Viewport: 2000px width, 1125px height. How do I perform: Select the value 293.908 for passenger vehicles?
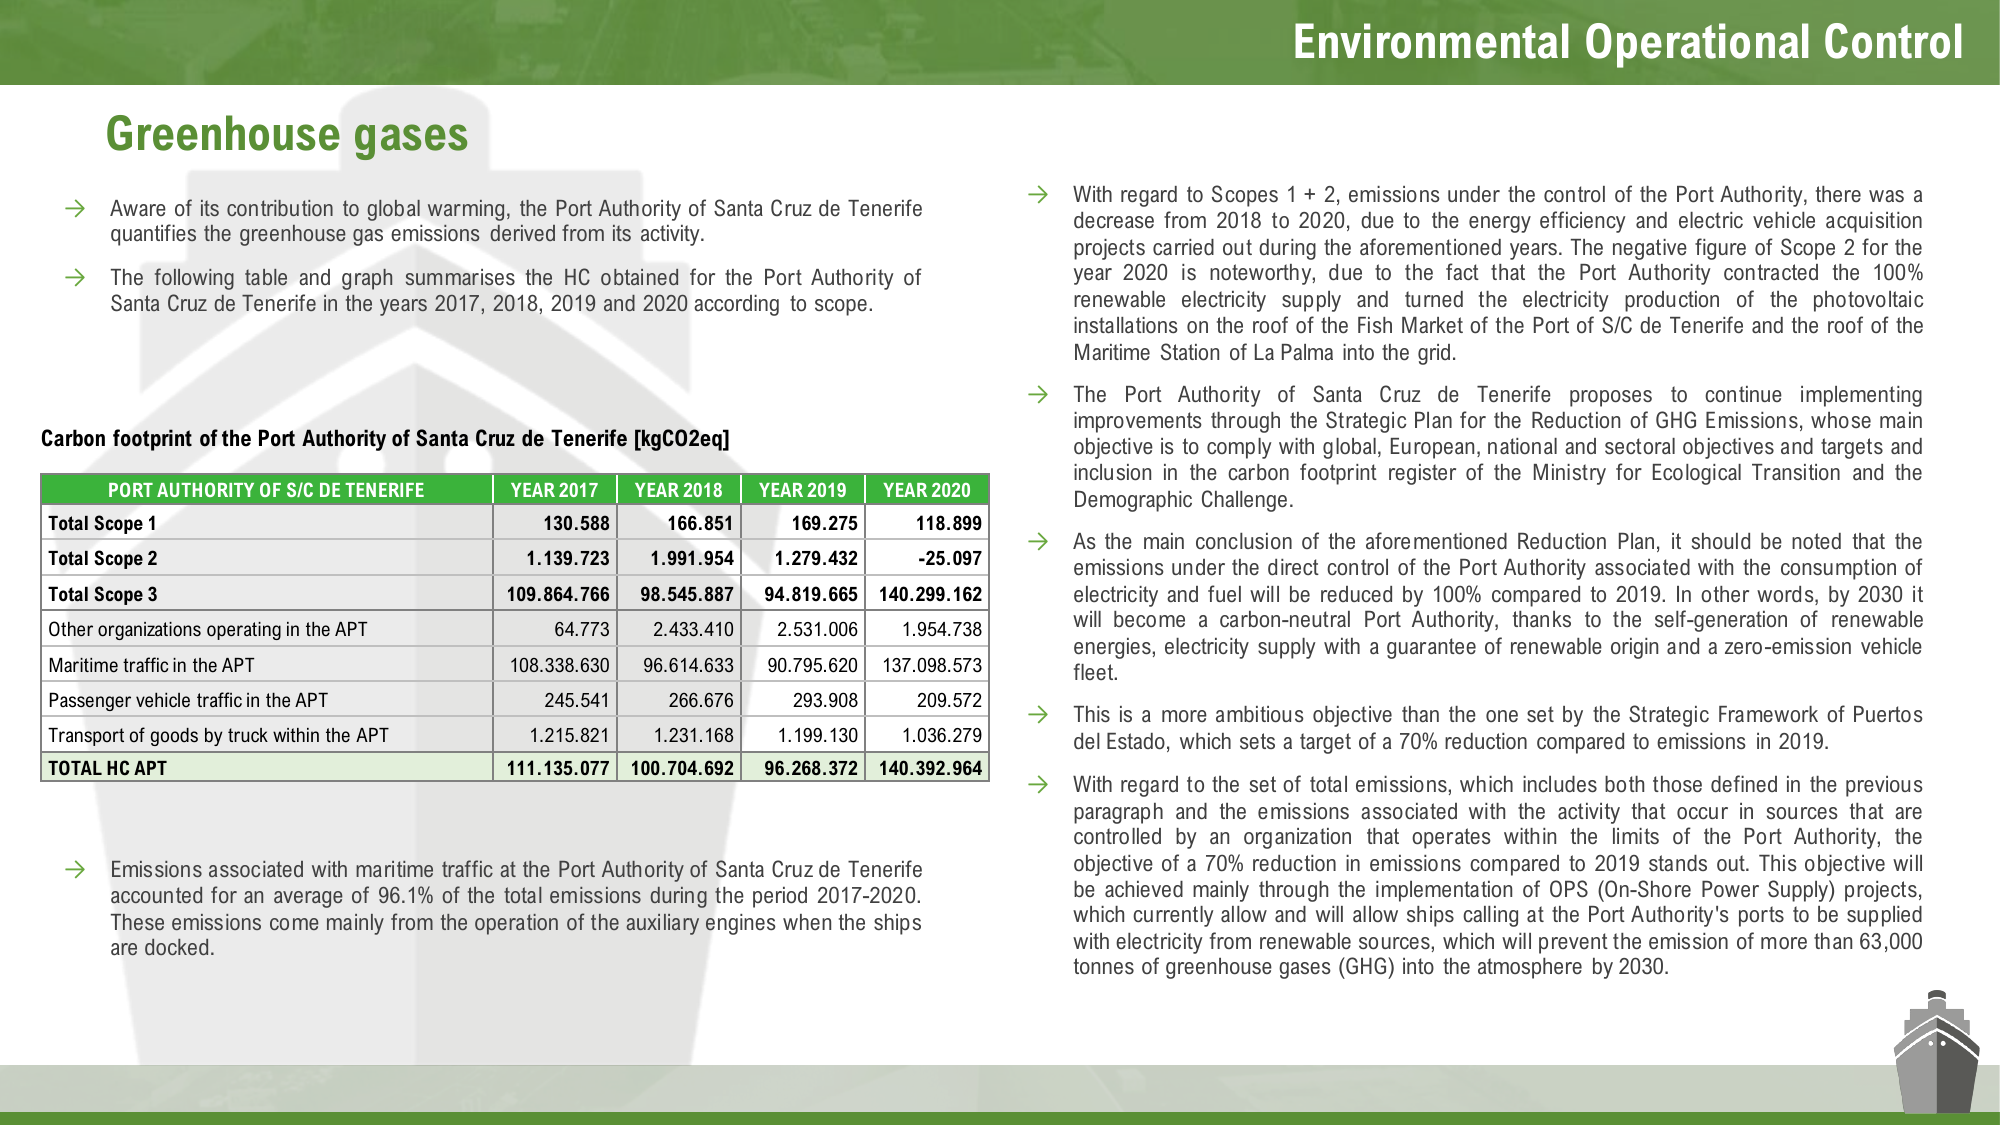(x=825, y=700)
